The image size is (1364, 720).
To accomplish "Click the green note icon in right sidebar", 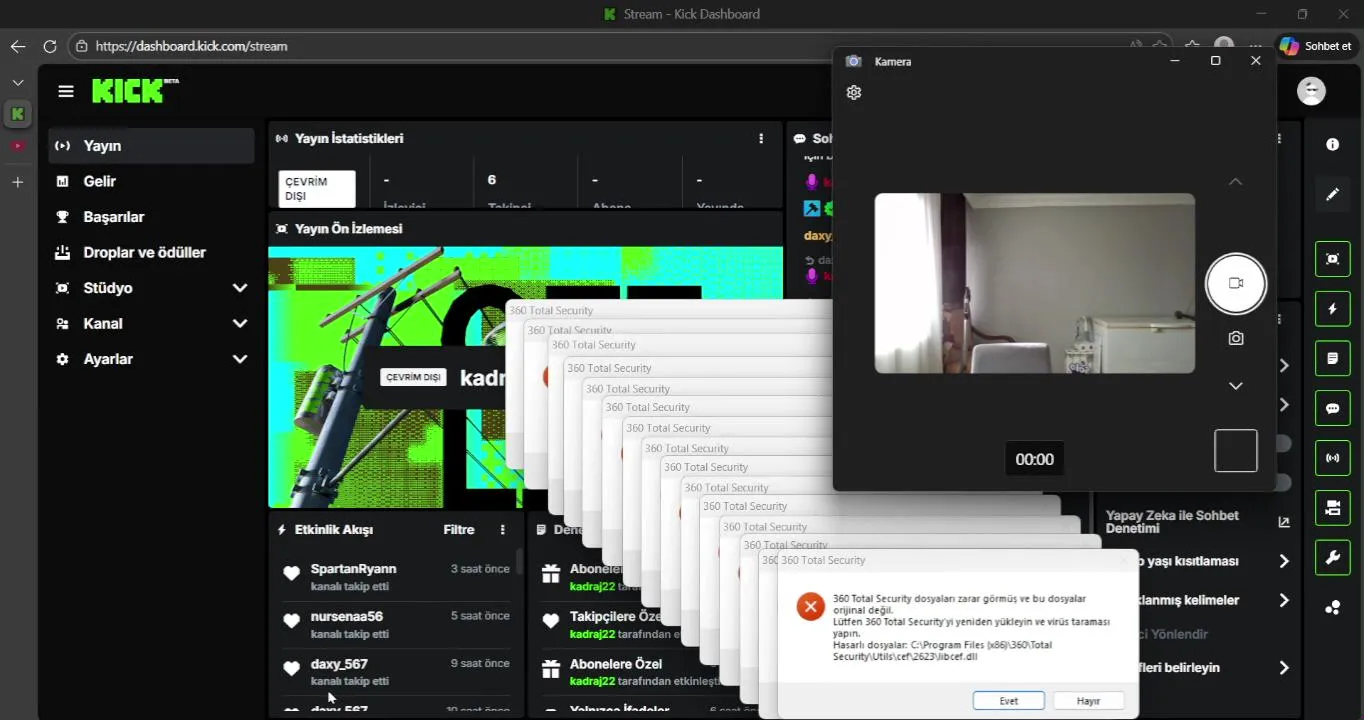I will coord(1332,358).
